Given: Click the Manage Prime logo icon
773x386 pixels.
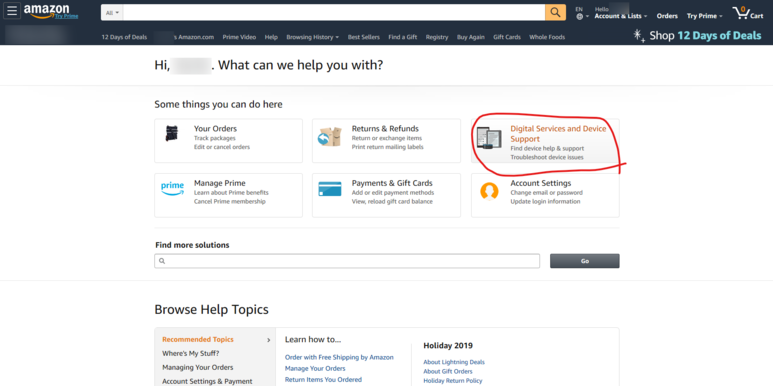Looking at the screenshot, I should [x=173, y=189].
